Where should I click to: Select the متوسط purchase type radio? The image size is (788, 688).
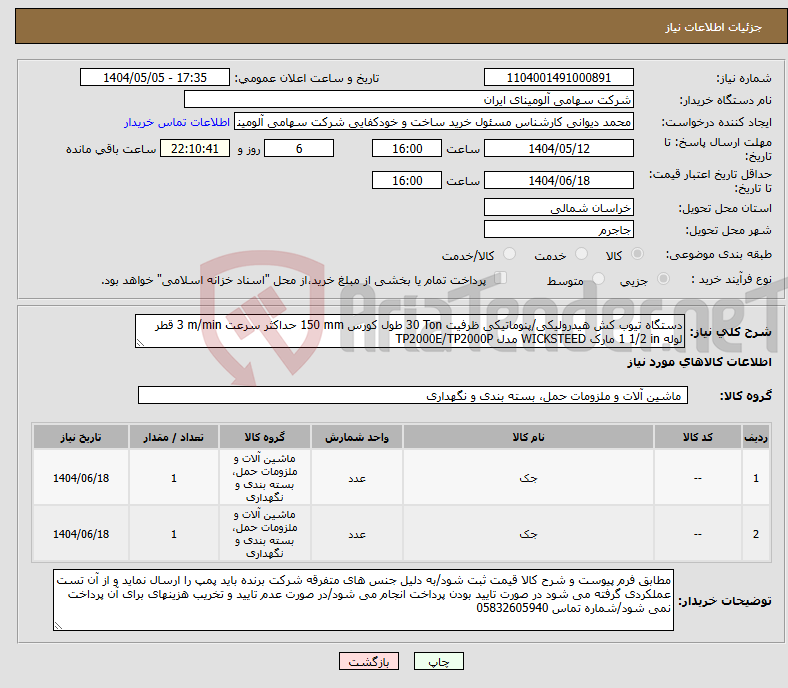[599, 279]
